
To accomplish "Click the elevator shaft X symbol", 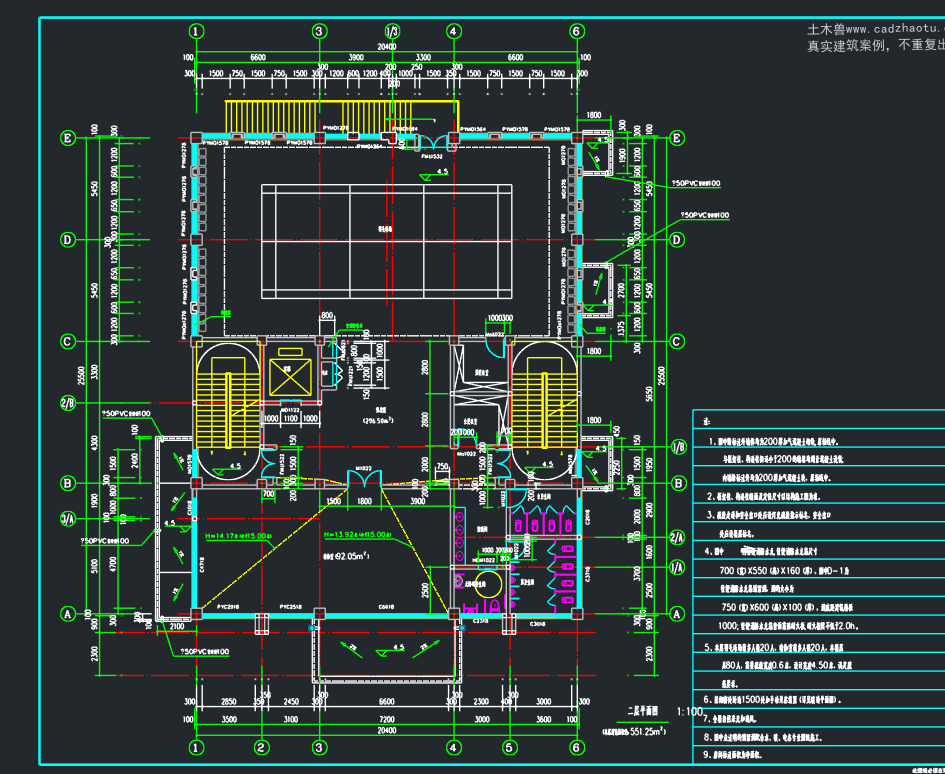I will point(290,378).
